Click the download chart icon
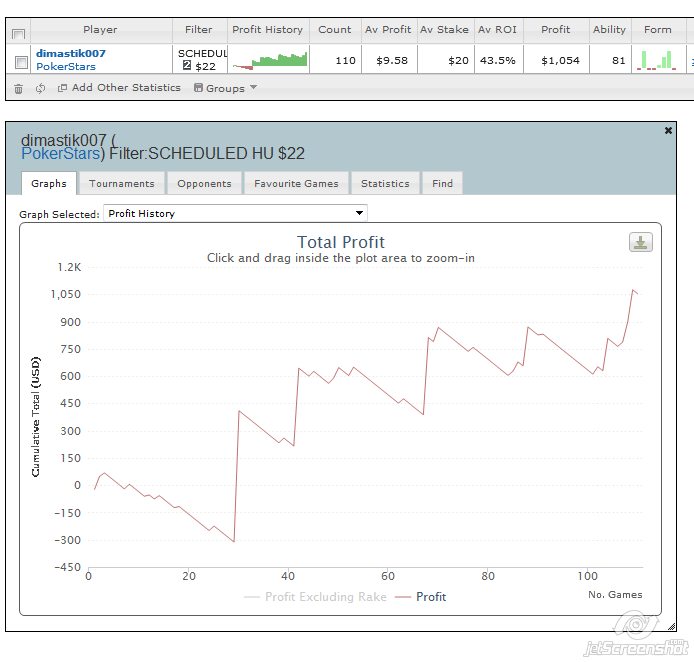The width and height of the screenshot is (694, 662). (x=640, y=243)
